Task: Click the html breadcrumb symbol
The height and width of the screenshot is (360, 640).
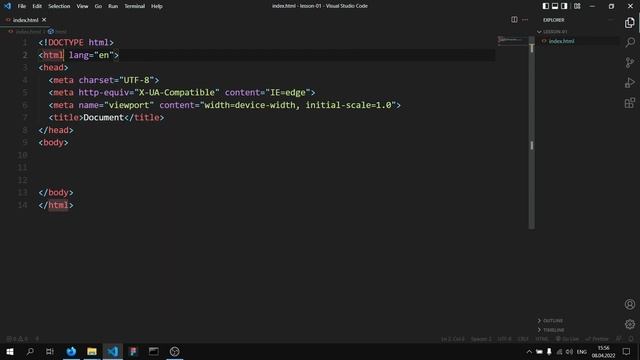Action: tap(57, 31)
